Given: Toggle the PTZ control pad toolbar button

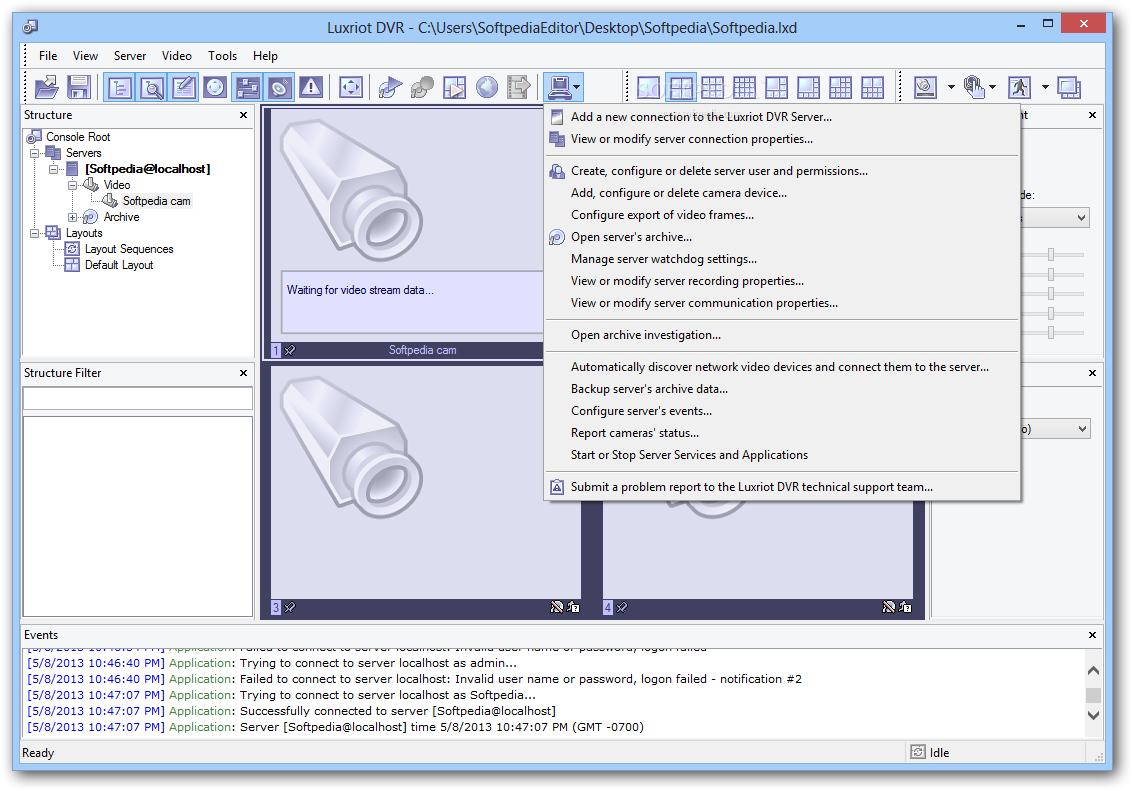Looking at the screenshot, I should point(215,87).
